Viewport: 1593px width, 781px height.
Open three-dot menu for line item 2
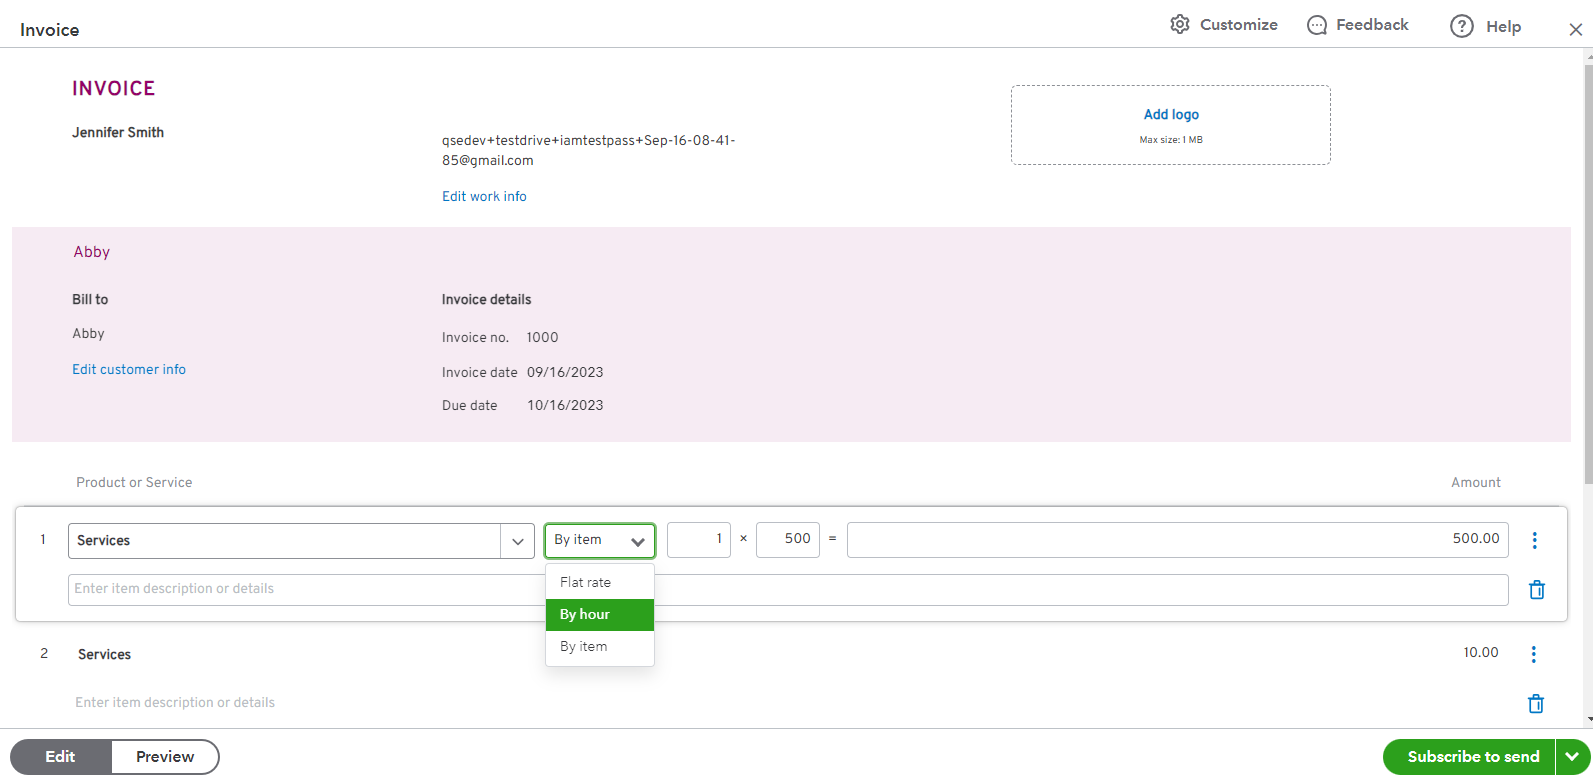coord(1534,654)
